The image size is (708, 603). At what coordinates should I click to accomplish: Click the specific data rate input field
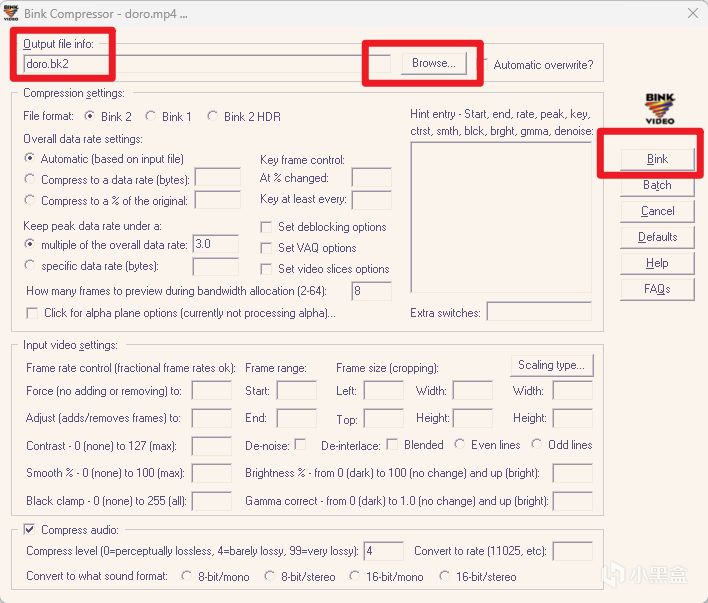point(215,267)
